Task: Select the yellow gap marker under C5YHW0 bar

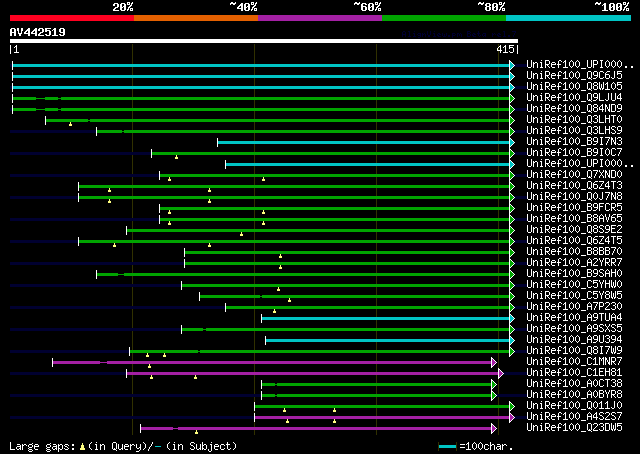Action: click(x=279, y=289)
